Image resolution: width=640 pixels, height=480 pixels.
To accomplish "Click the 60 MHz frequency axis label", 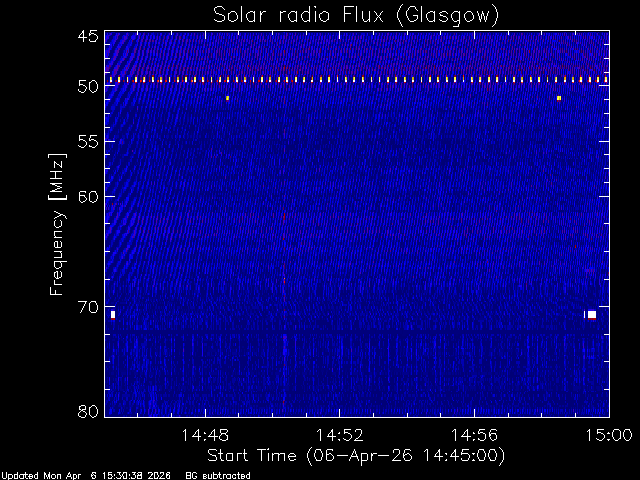I will [x=88, y=197].
